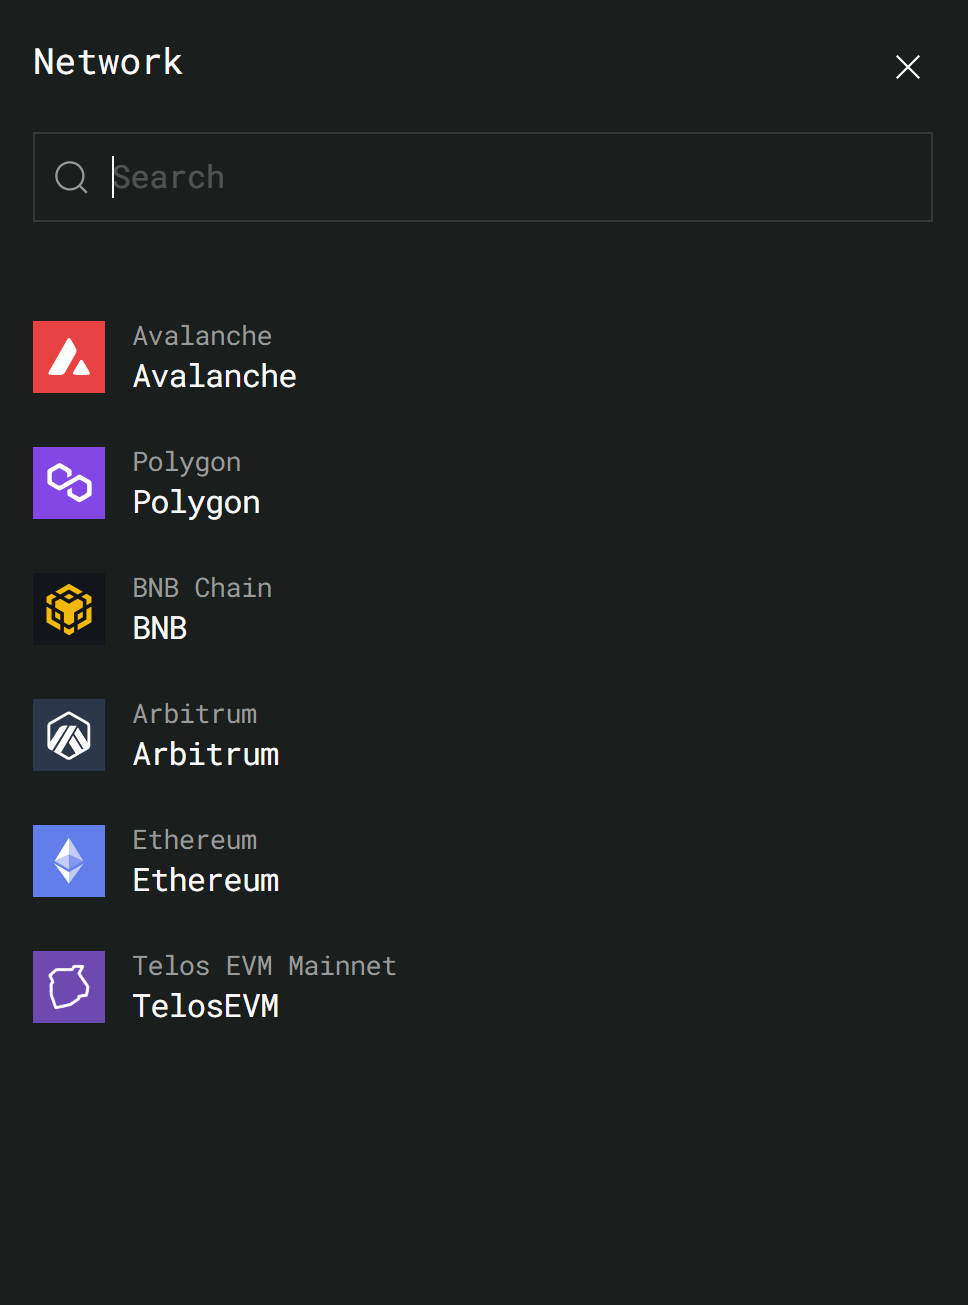968x1305 pixels.
Task: Click the yellow BNB Chain cube icon
Action: [69, 609]
